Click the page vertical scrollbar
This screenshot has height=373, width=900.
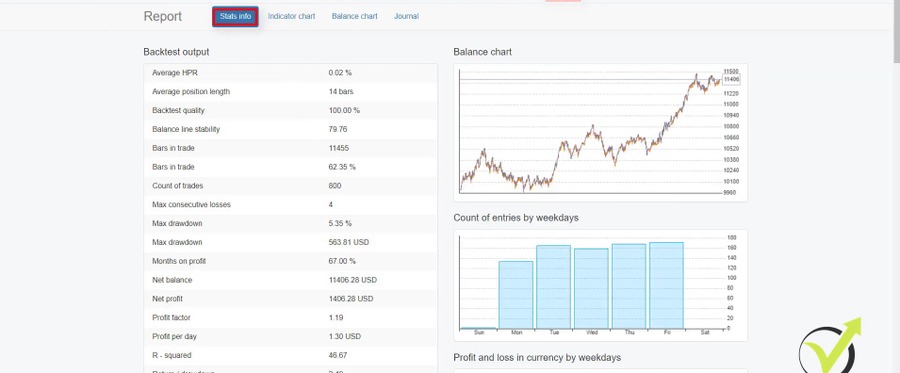tap(897, 186)
